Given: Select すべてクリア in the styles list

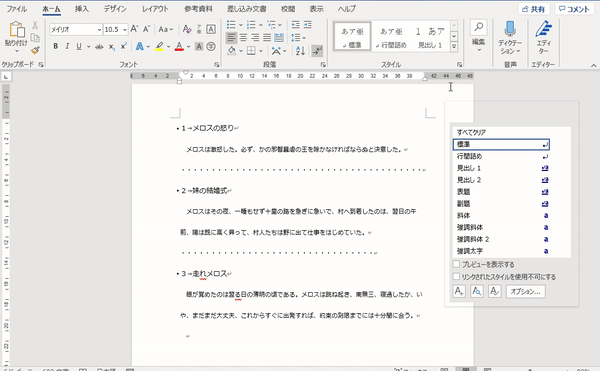Looking at the screenshot, I should tap(471, 132).
